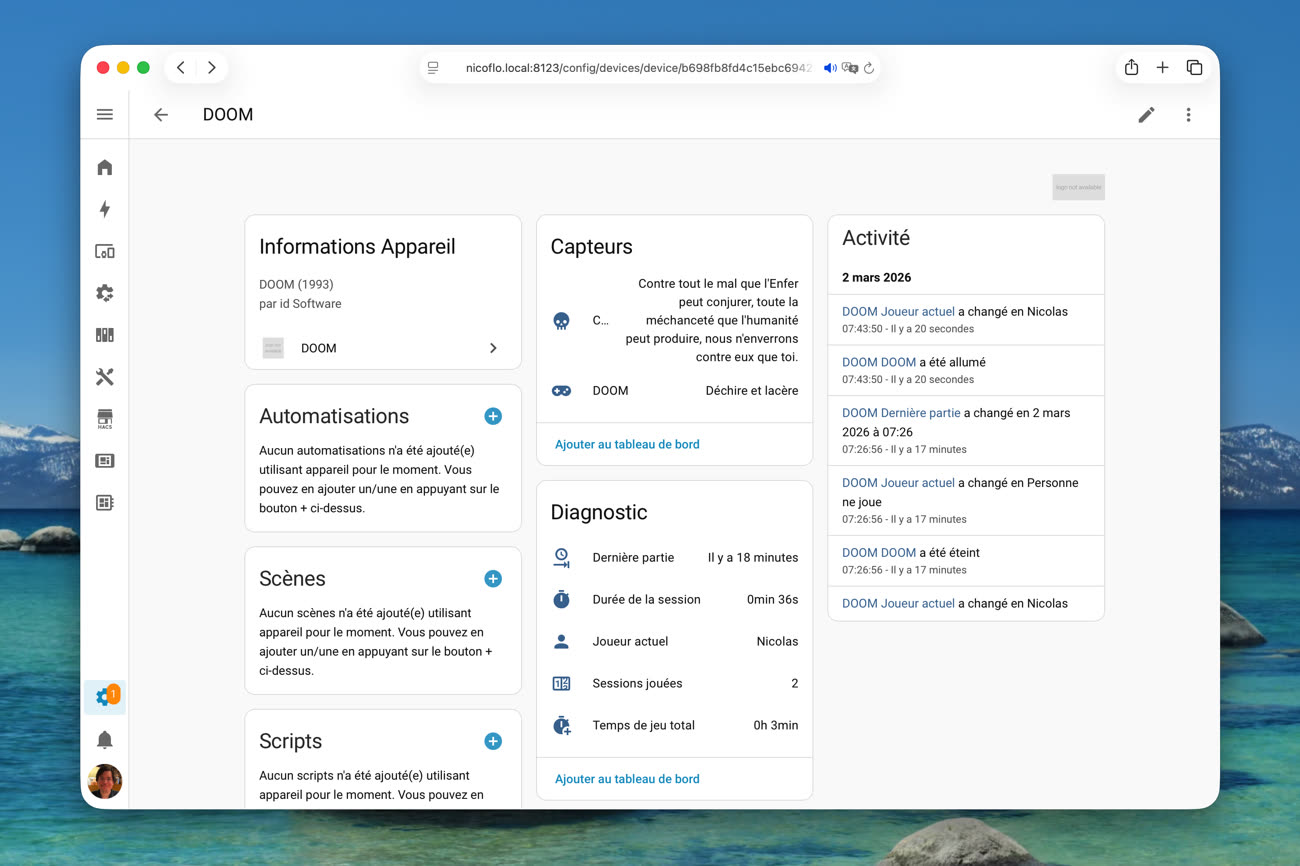
Task: Open the 'Joueur actuel' diagnostic row
Action: pyautogui.click(x=674, y=642)
